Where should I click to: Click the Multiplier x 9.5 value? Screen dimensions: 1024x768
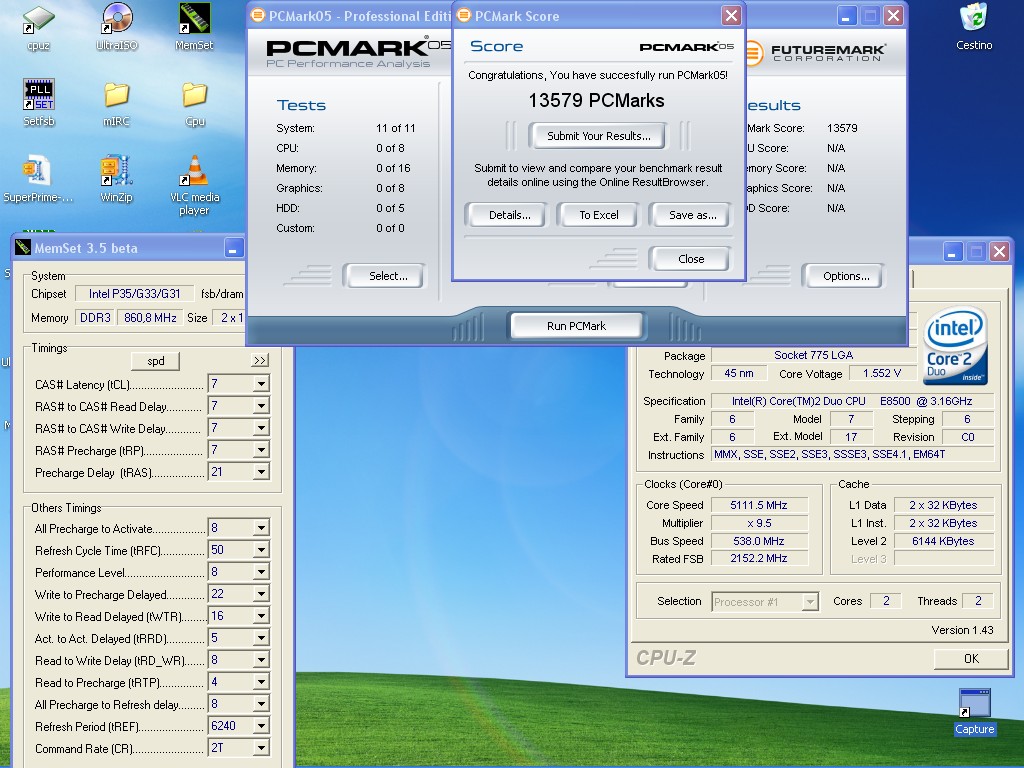coord(759,523)
